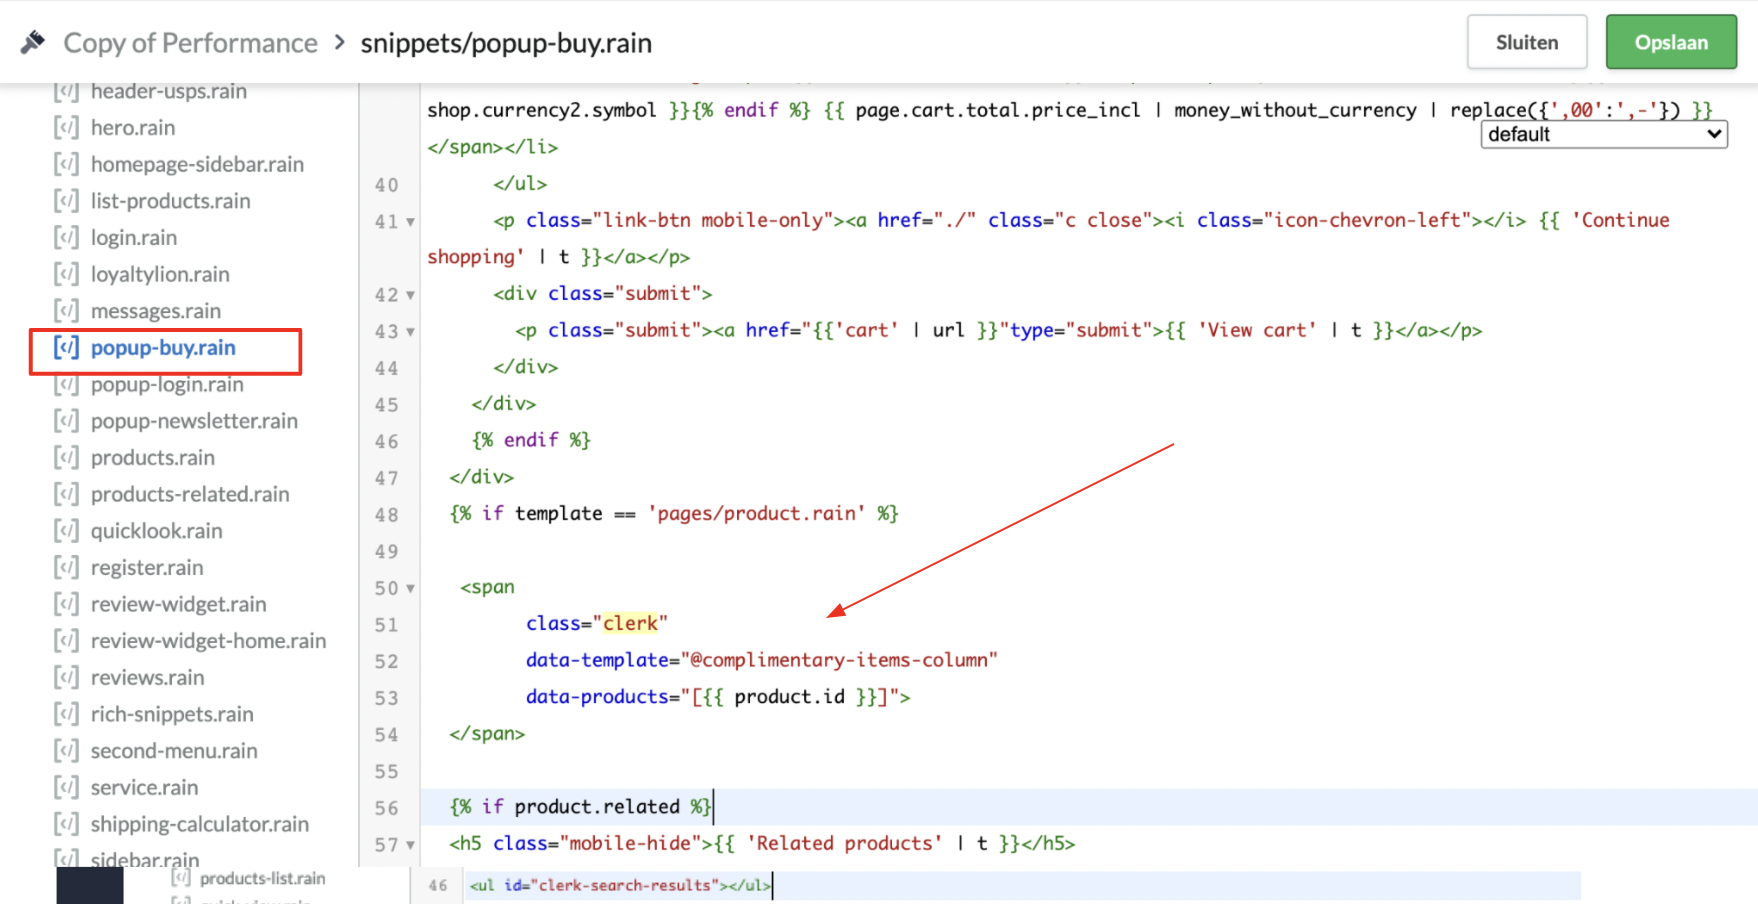Select products-related.rain in file list

[190, 495]
